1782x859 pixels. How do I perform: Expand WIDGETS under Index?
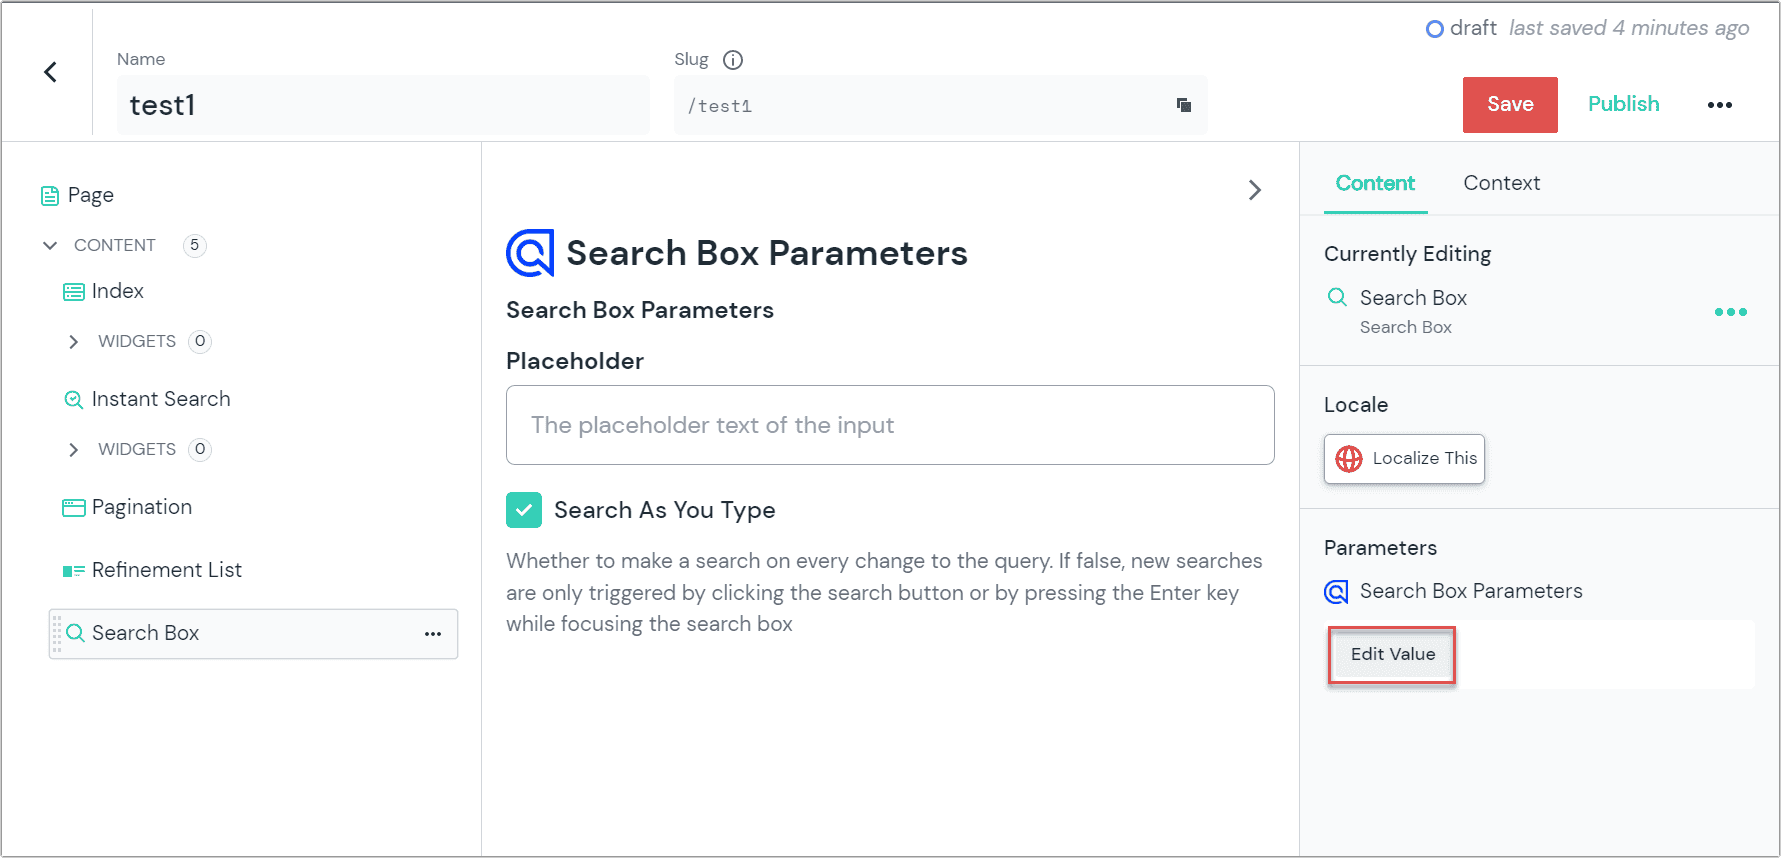73,342
